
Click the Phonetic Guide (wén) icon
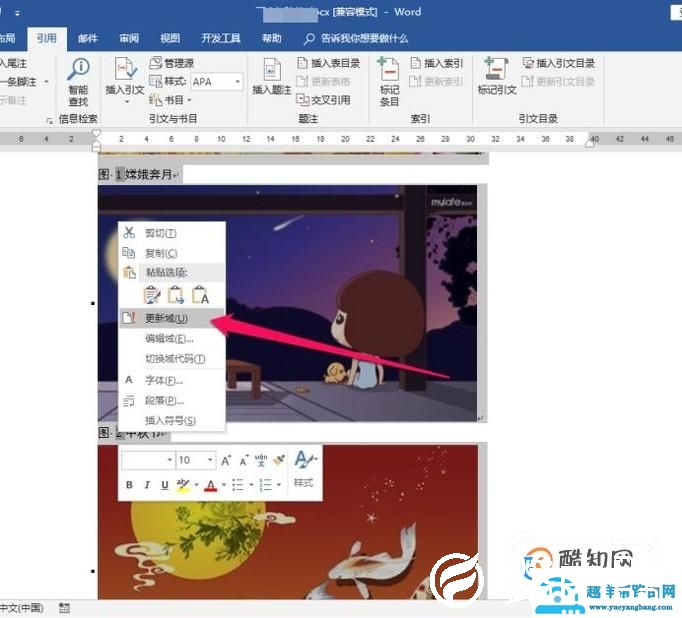261,460
